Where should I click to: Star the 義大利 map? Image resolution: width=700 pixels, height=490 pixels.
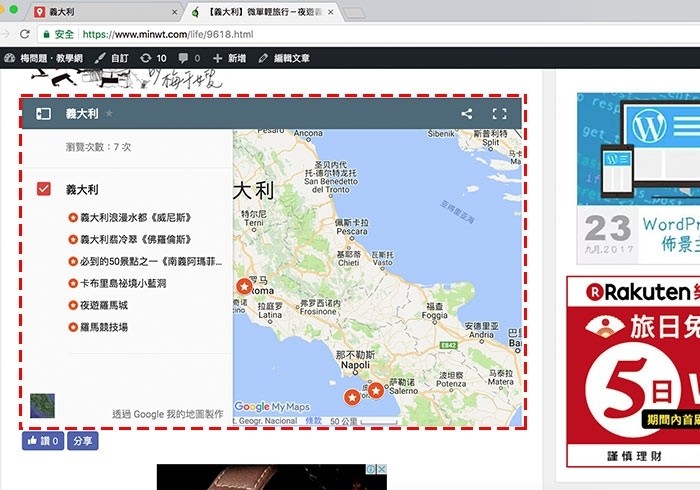[x=110, y=114]
